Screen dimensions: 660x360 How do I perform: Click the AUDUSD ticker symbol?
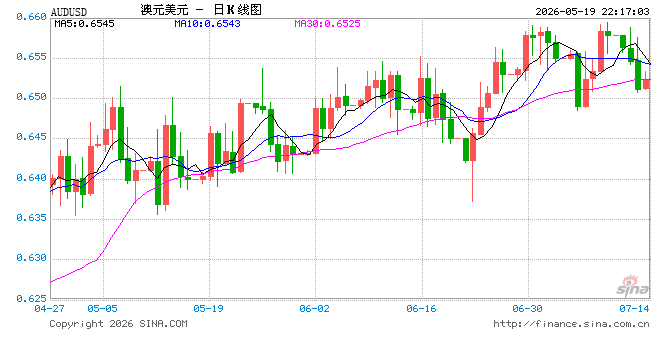(69, 12)
